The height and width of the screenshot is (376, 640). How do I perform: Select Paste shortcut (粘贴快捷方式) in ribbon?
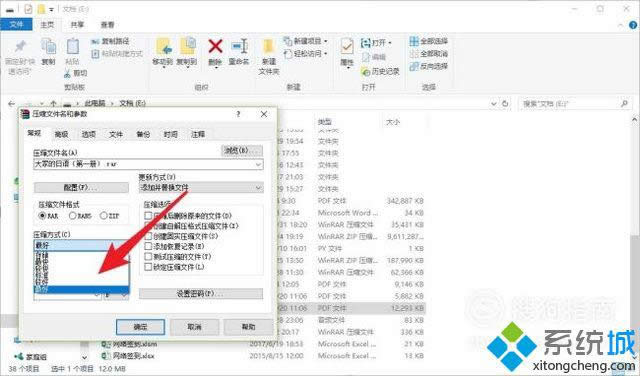tap(117, 53)
